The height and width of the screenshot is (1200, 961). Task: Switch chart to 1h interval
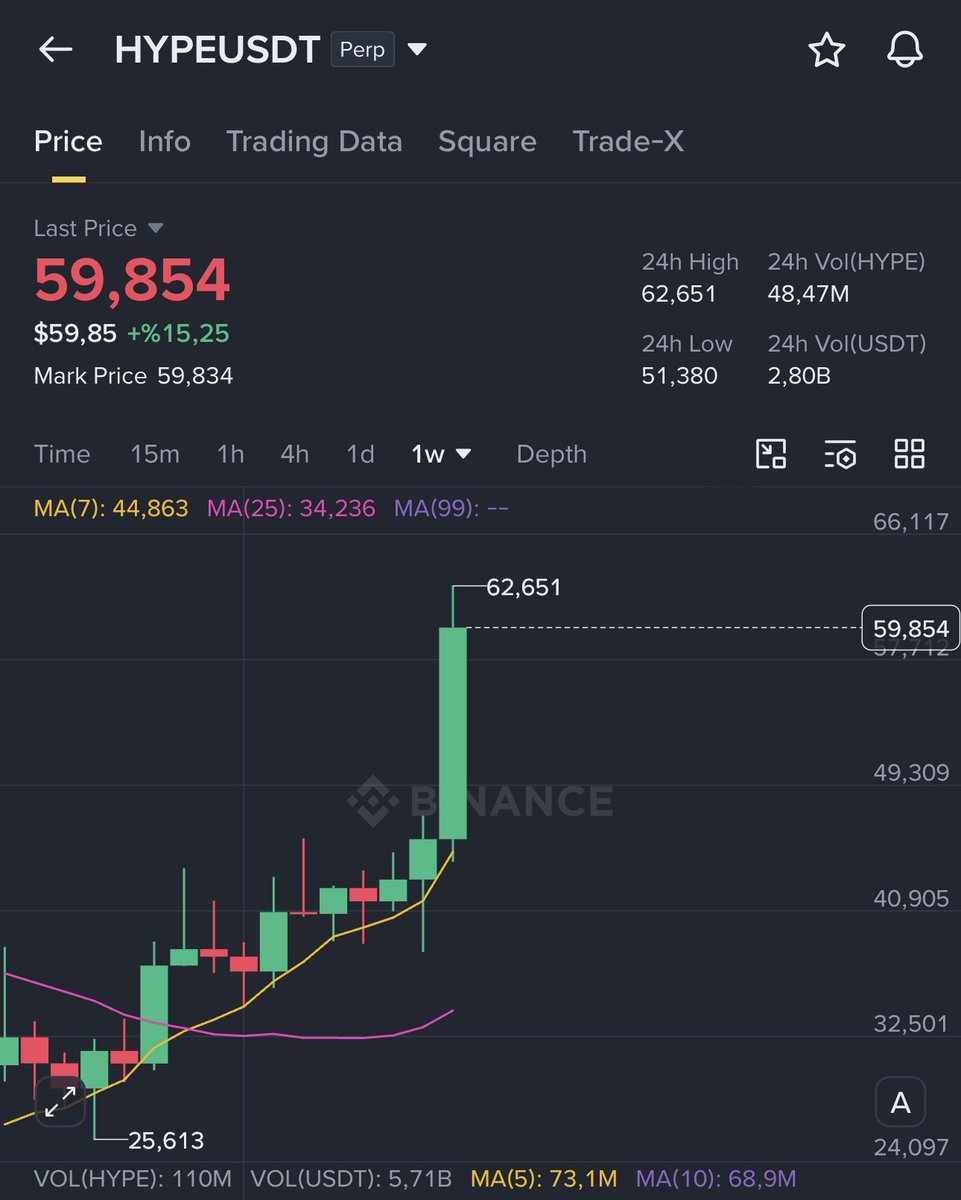[x=230, y=454]
